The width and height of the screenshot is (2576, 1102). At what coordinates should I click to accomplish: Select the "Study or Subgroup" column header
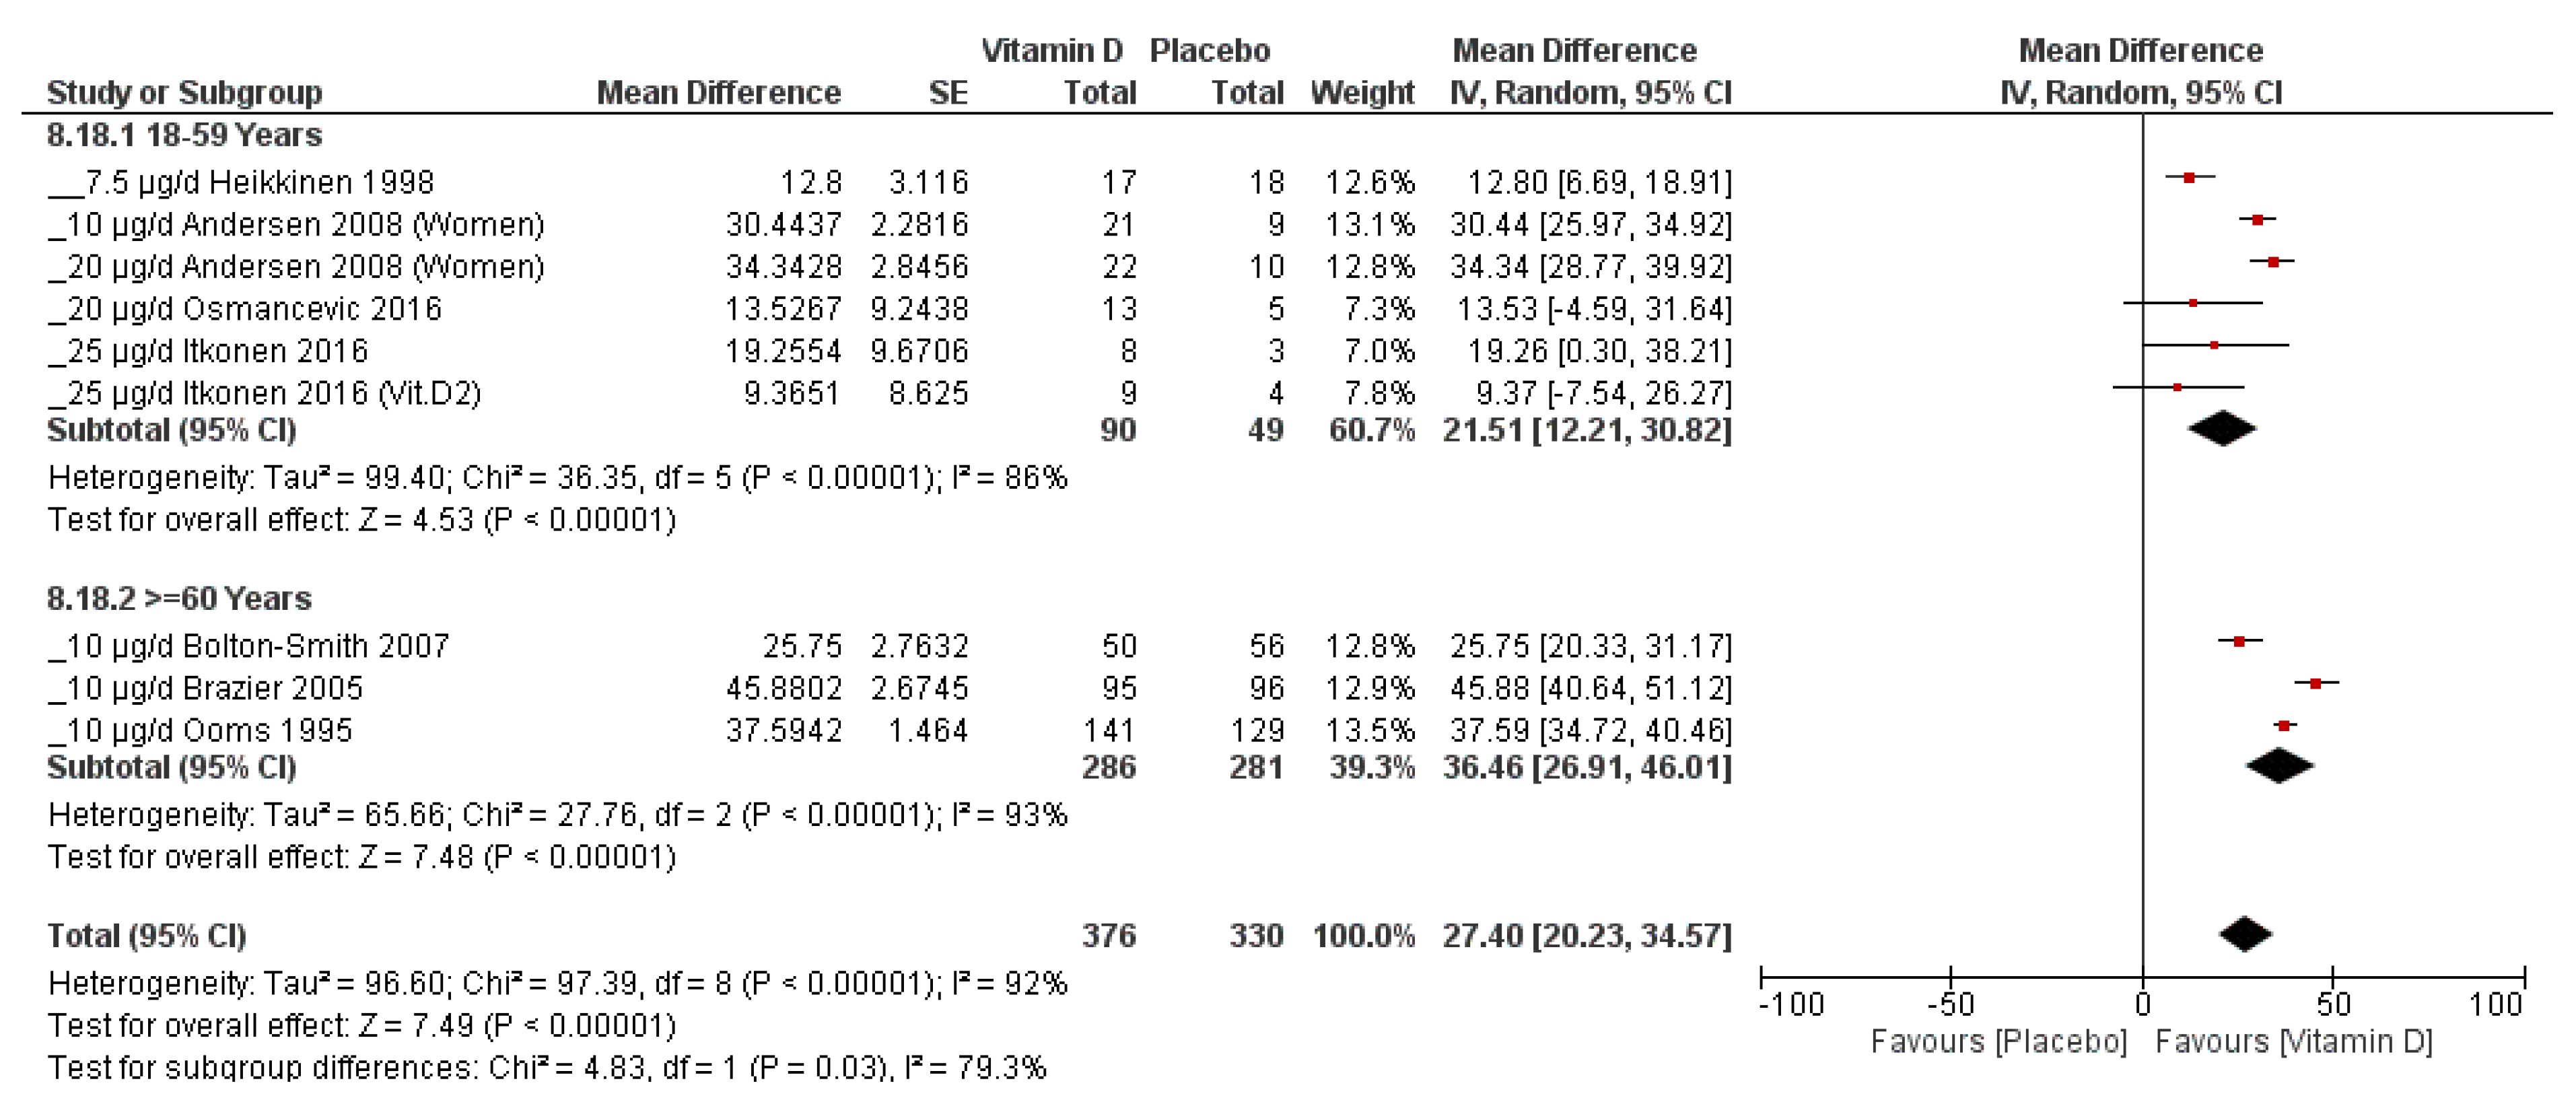pos(184,93)
